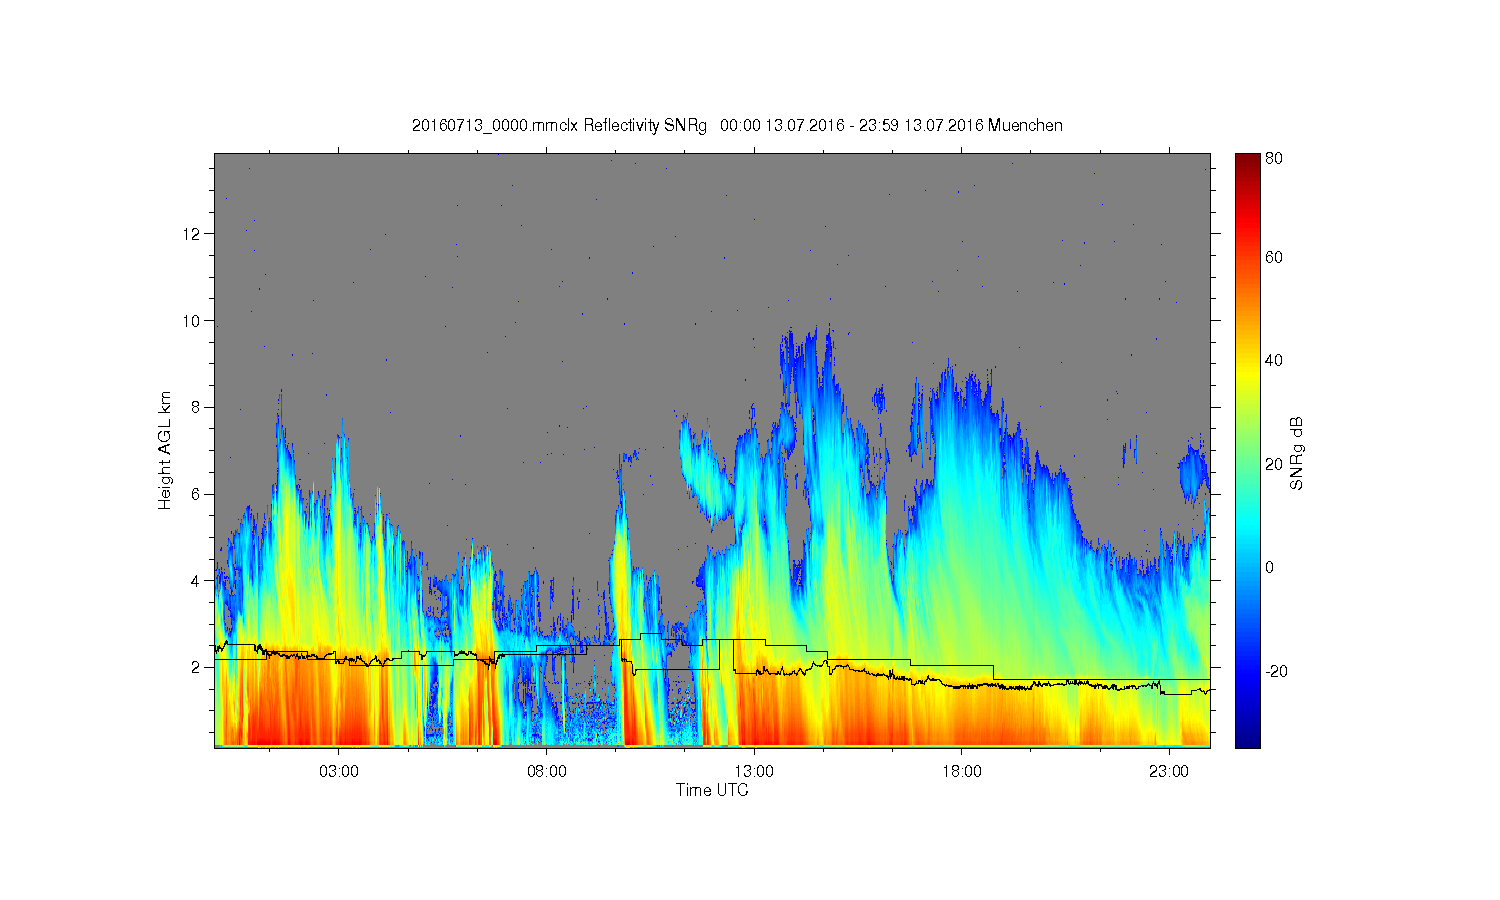Click the plot title mentioning Muenchen
Image resolution: width=1500 pixels, height=900 pixels.
point(737,126)
